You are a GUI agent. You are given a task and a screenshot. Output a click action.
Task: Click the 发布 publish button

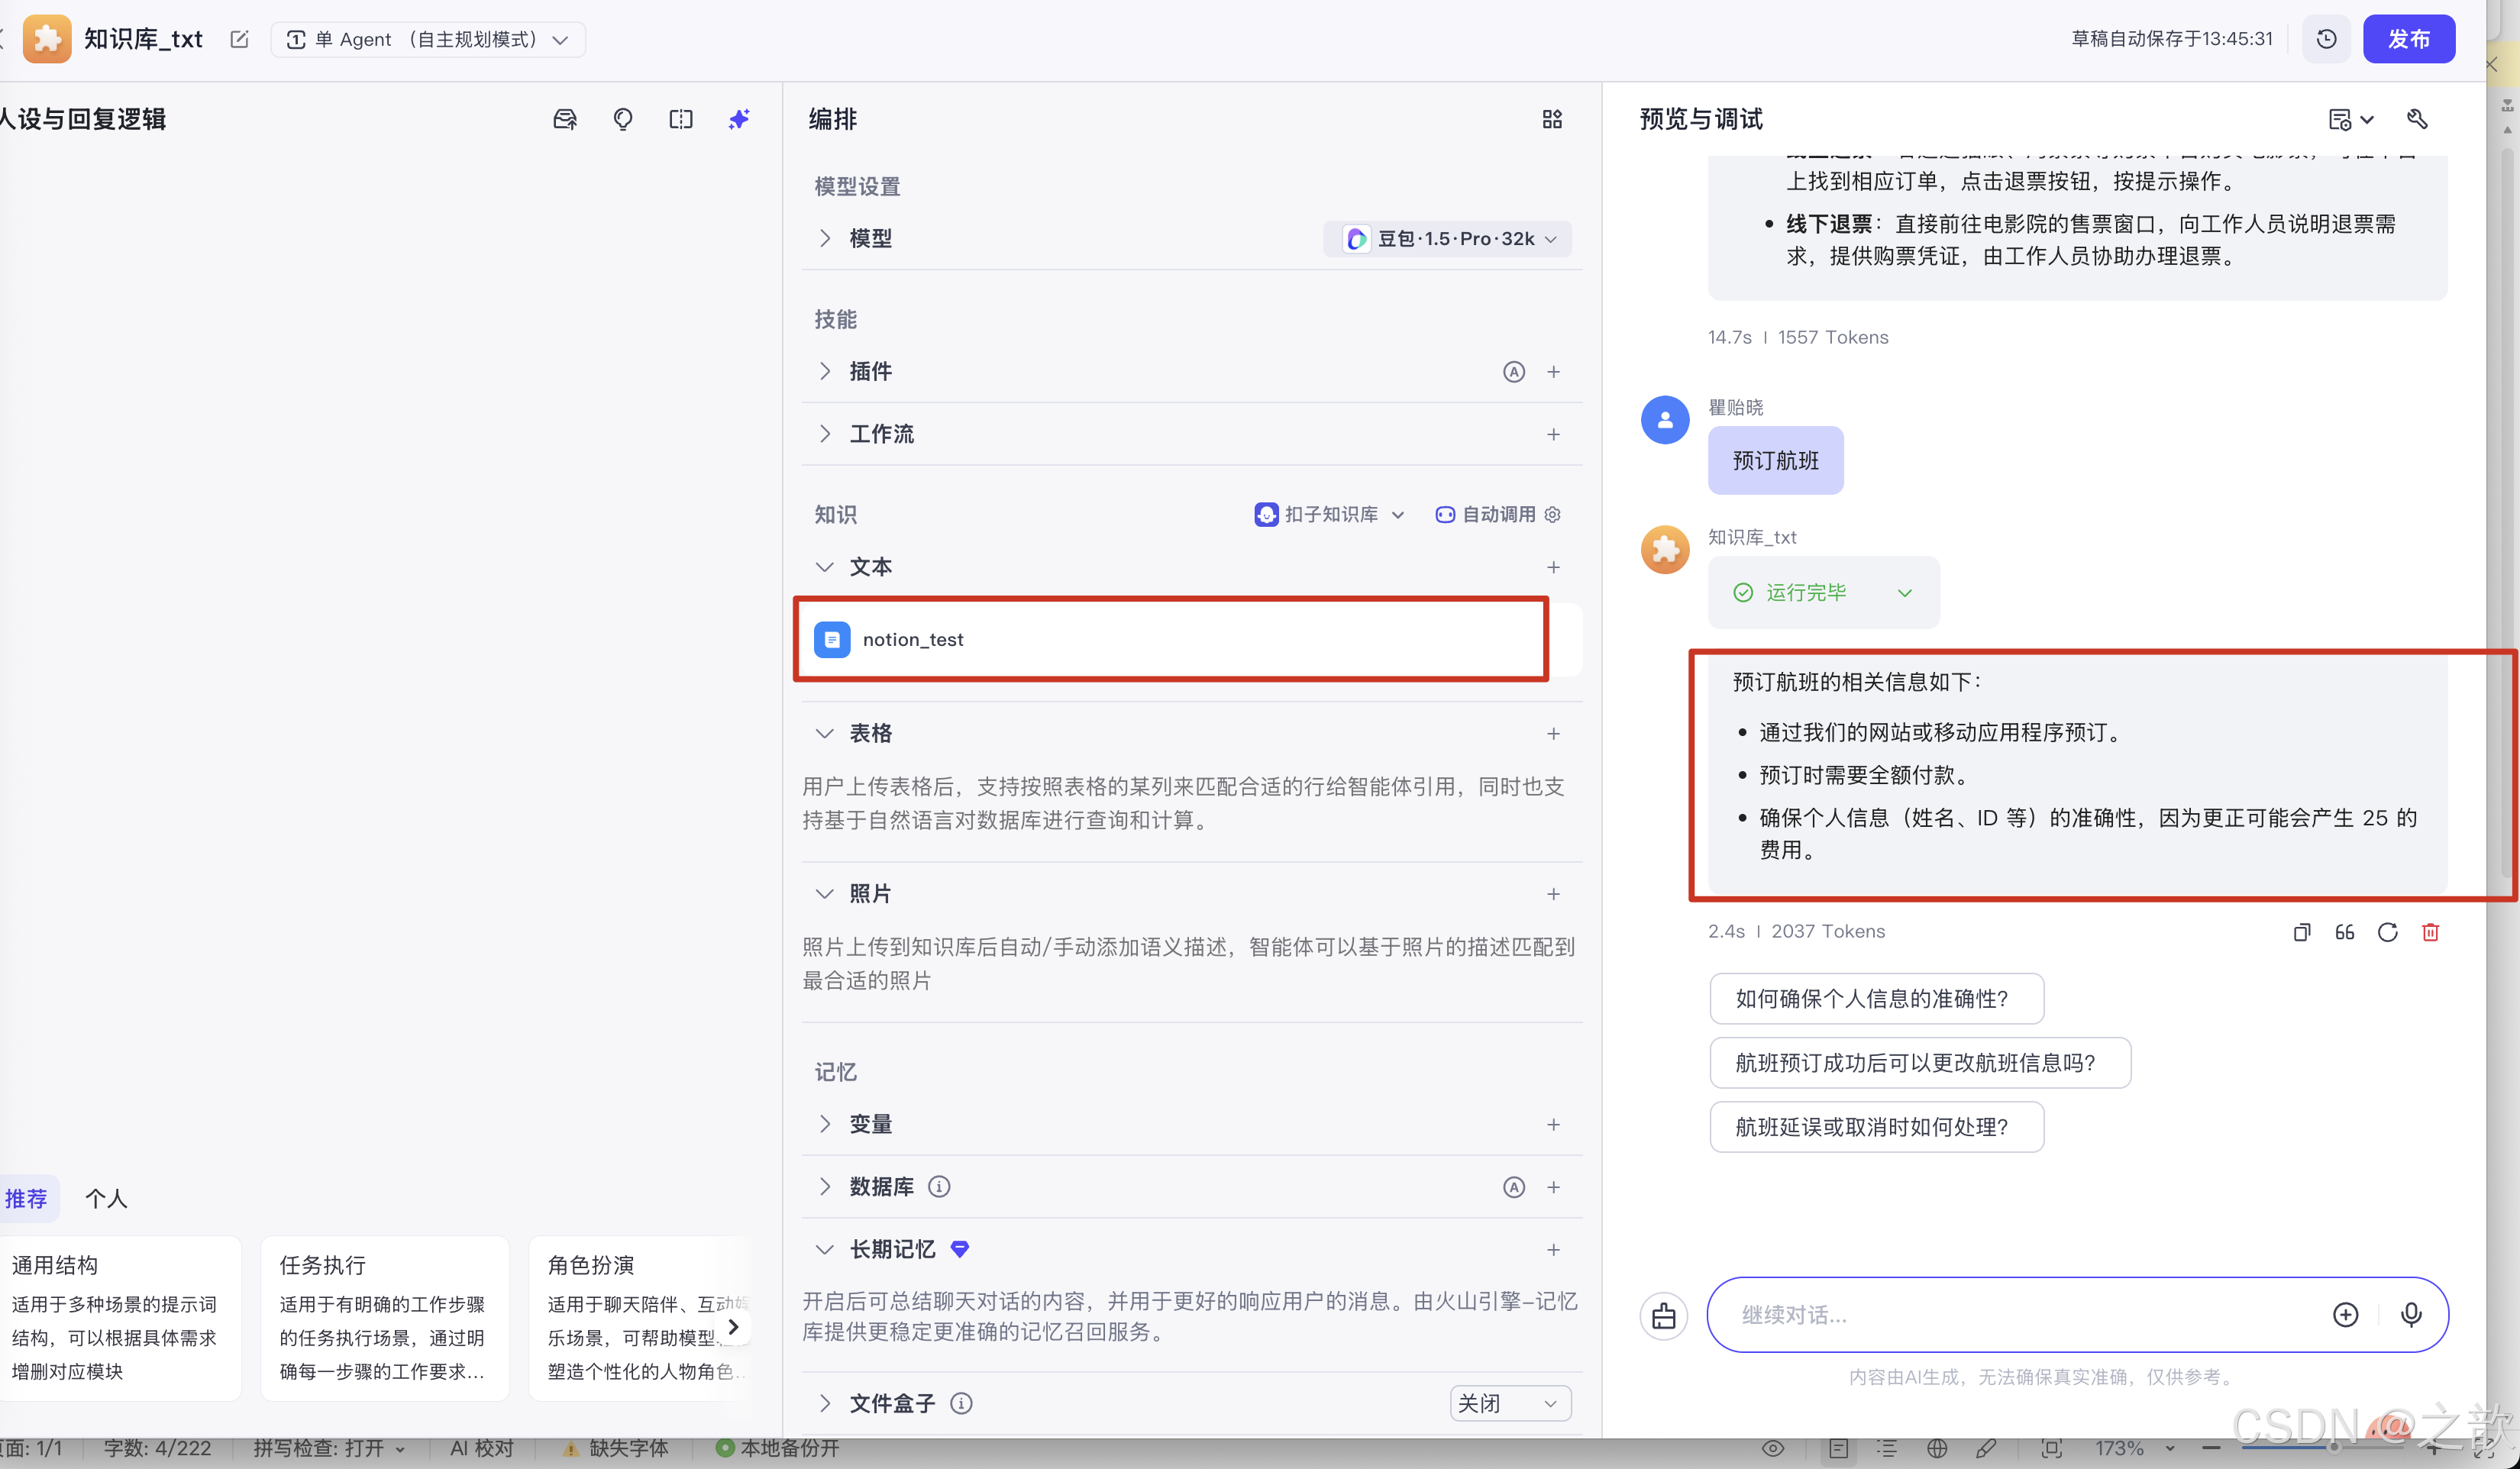pos(2409,39)
